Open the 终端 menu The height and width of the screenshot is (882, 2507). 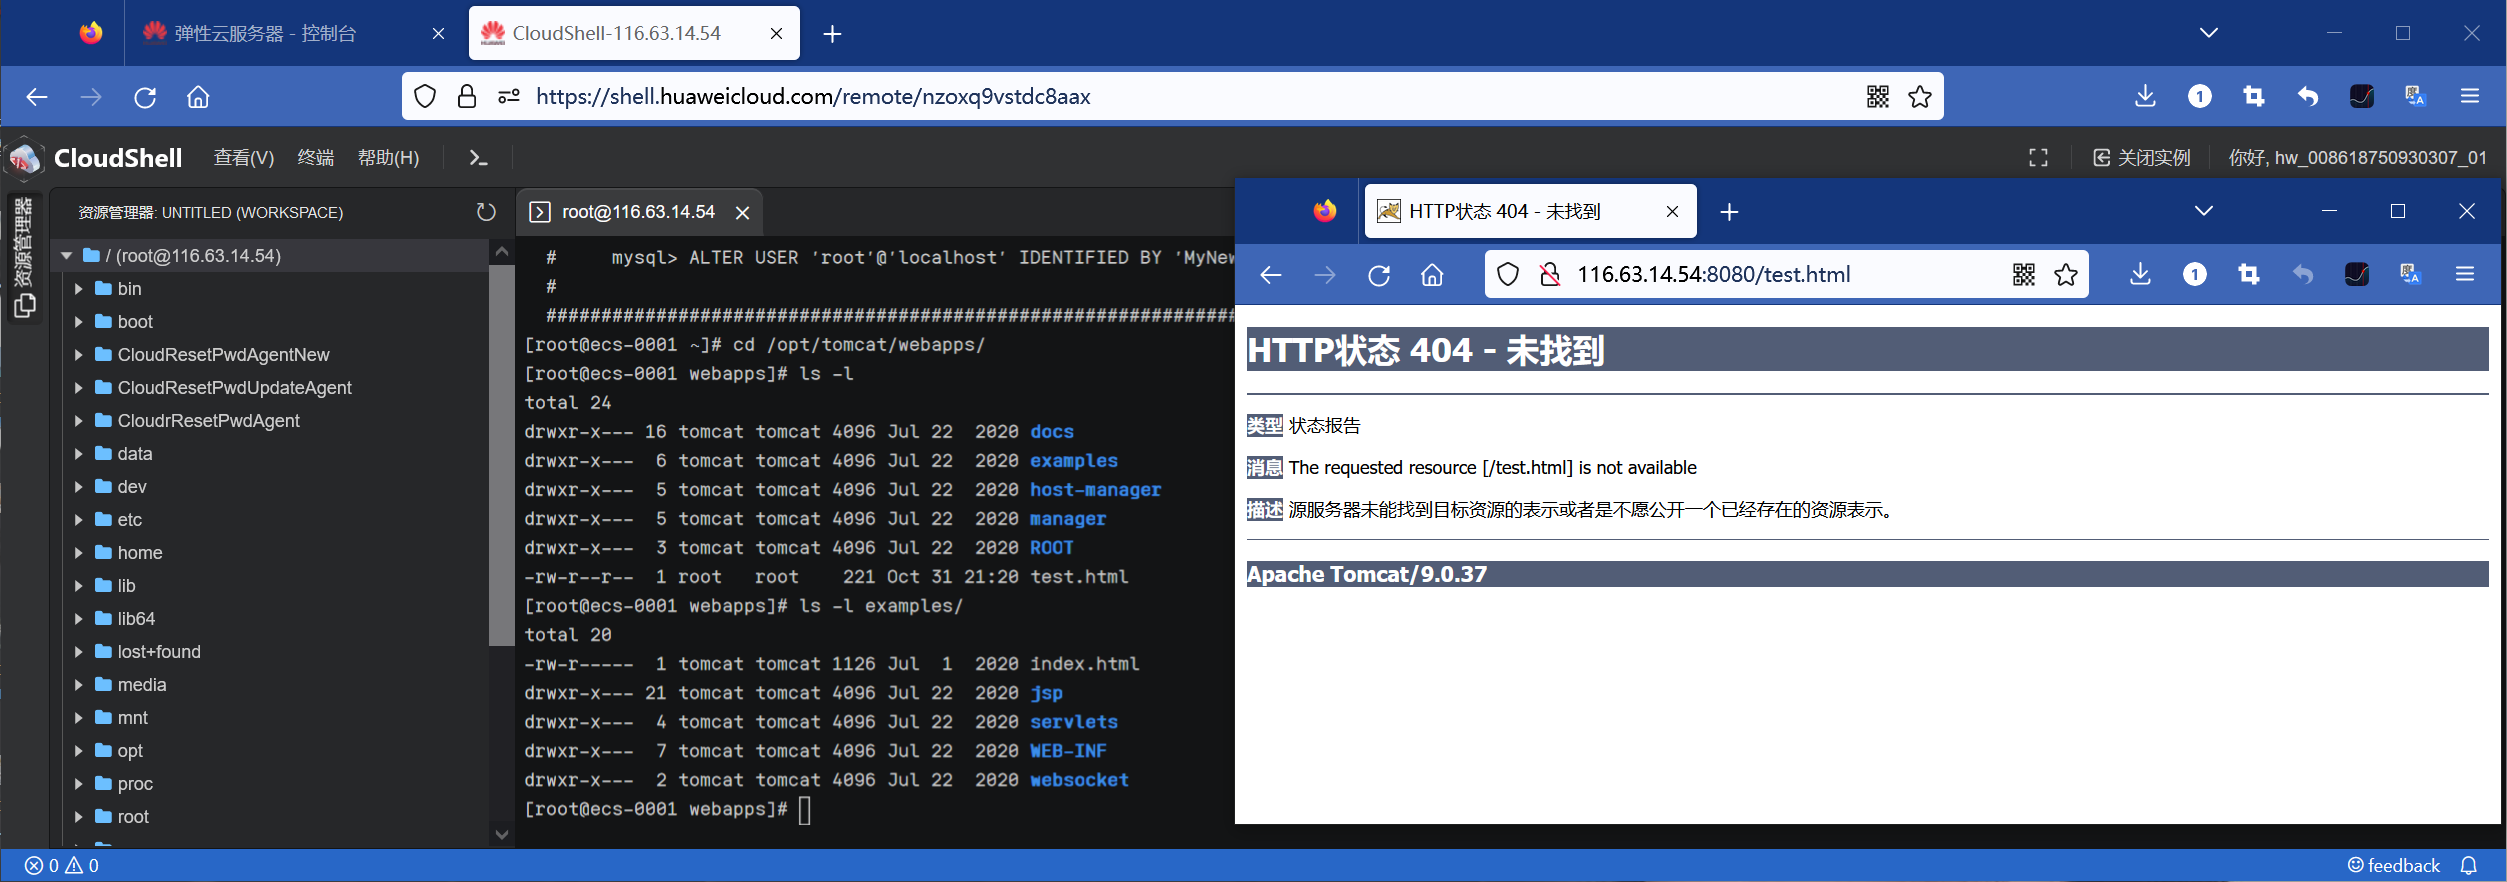tap(316, 158)
